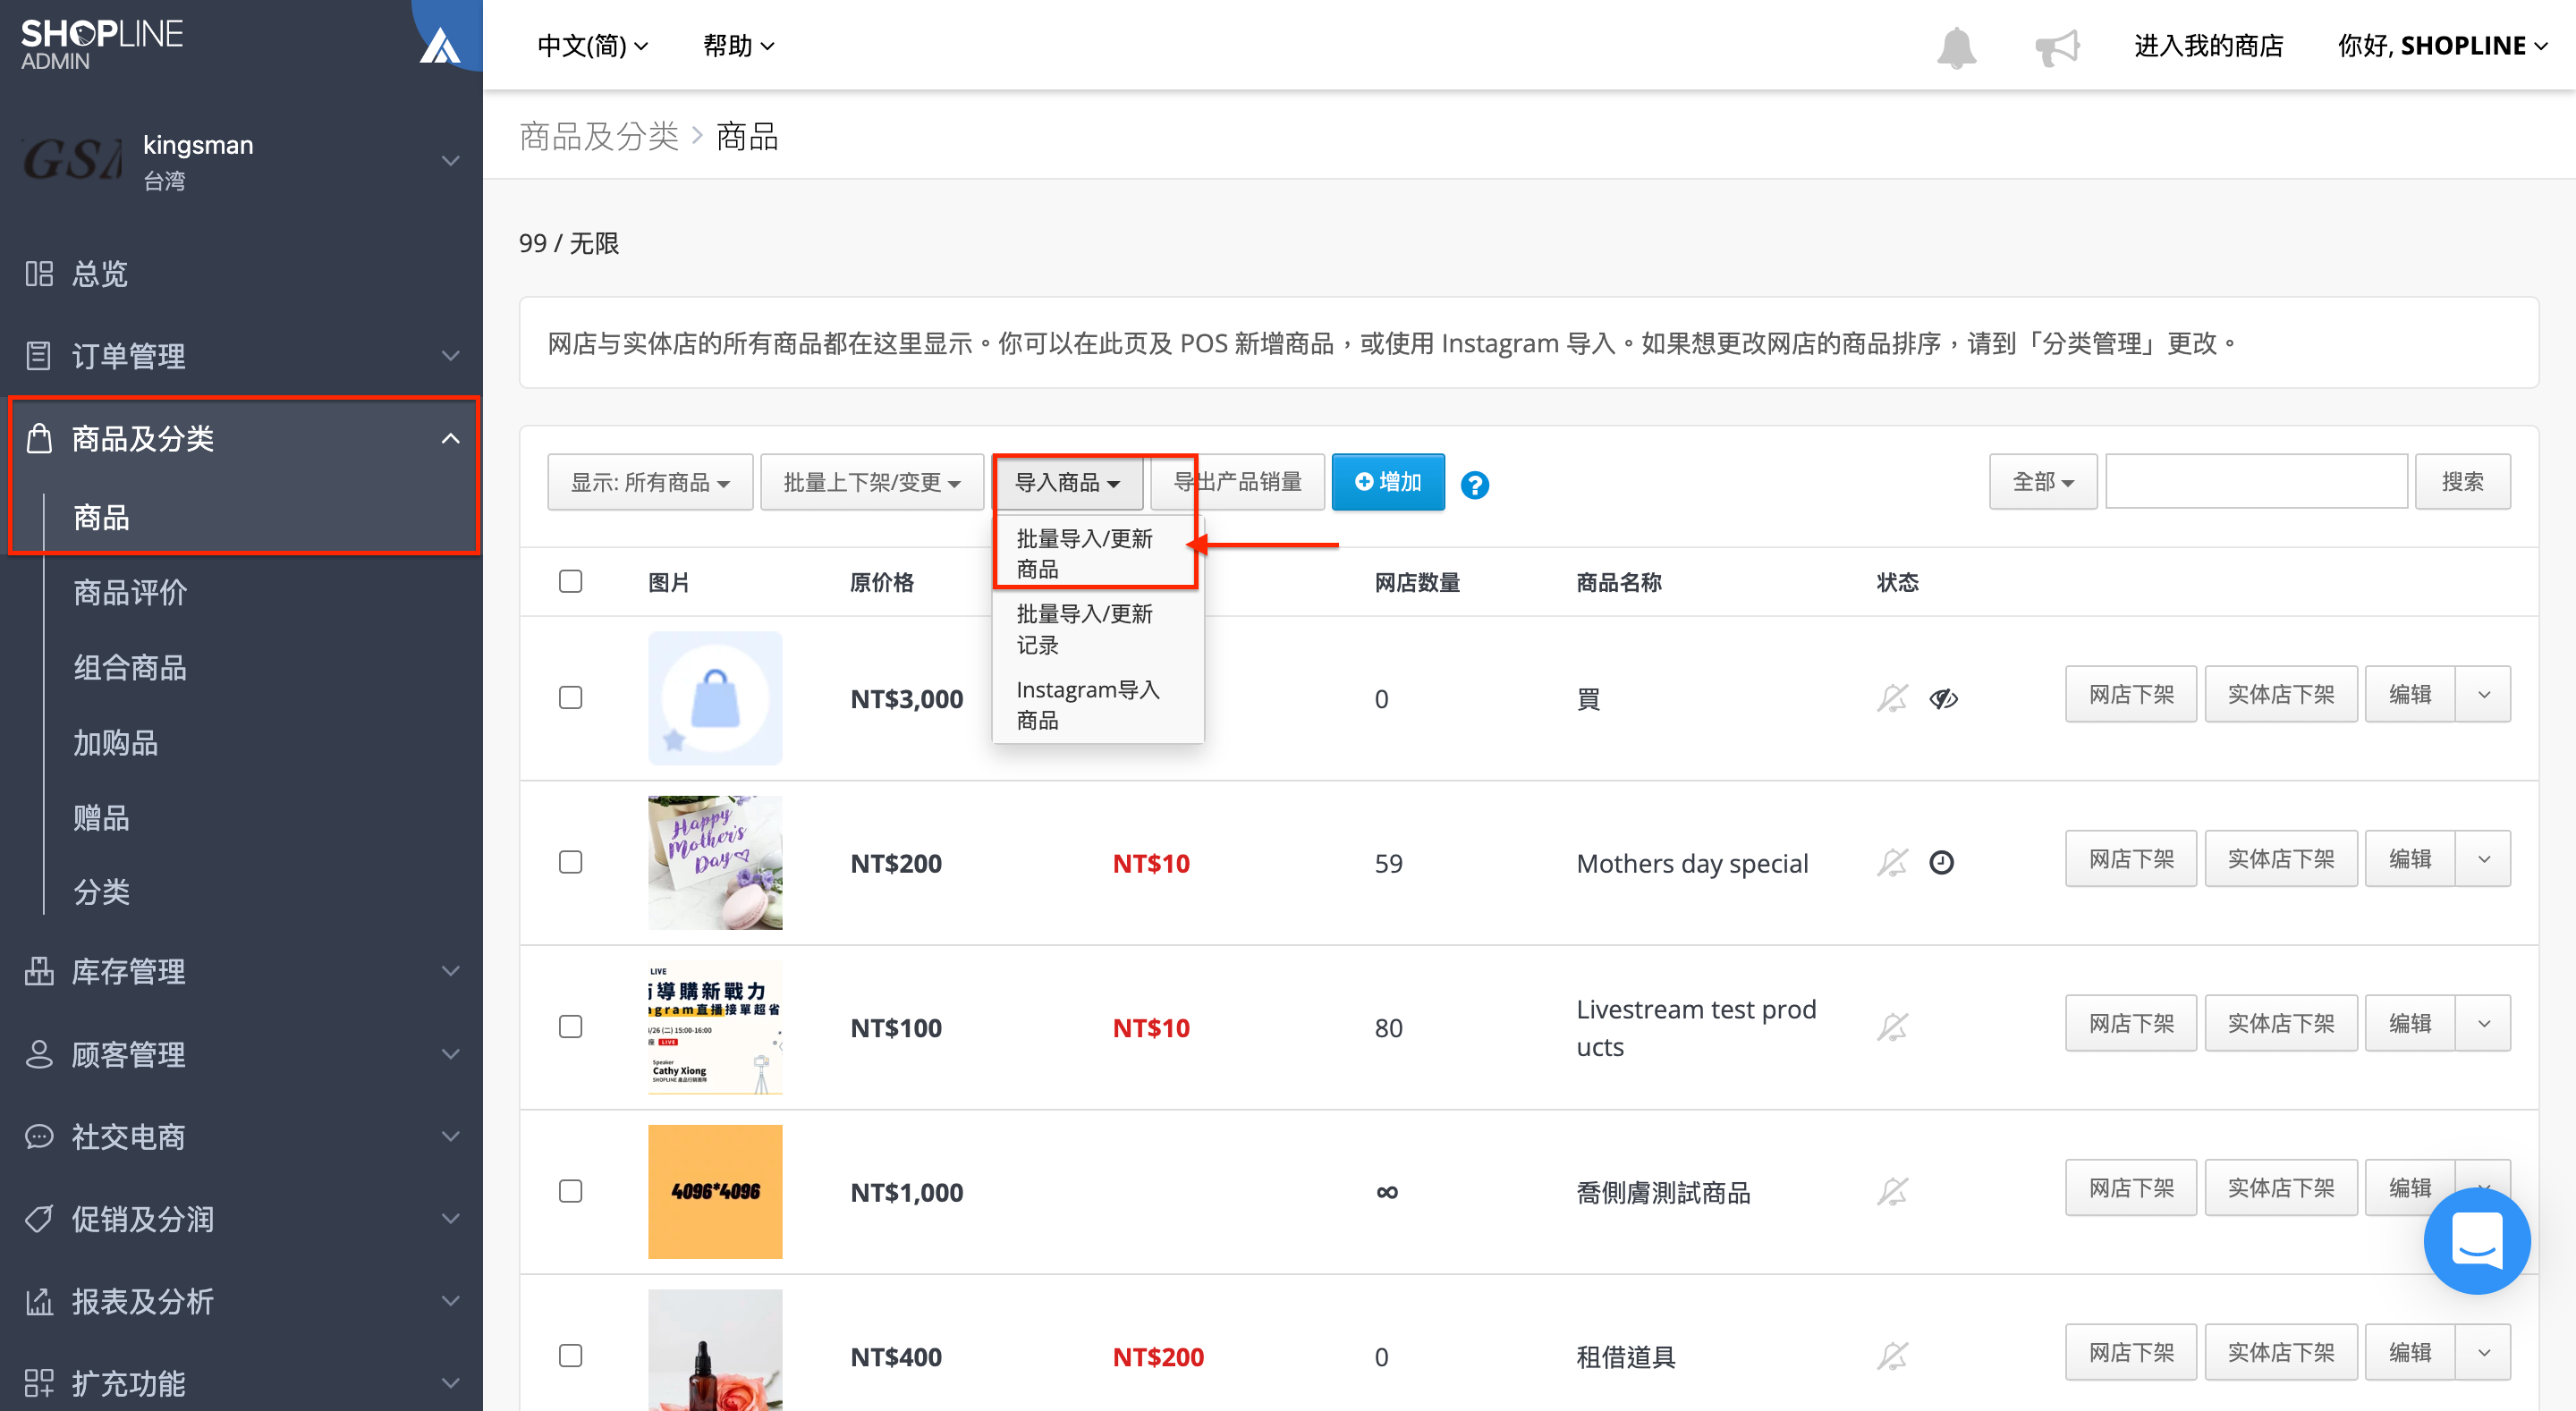Click the tag icon beside 促销及分润
This screenshot has height=1411, width=2576.
(x=39, y=1218)
